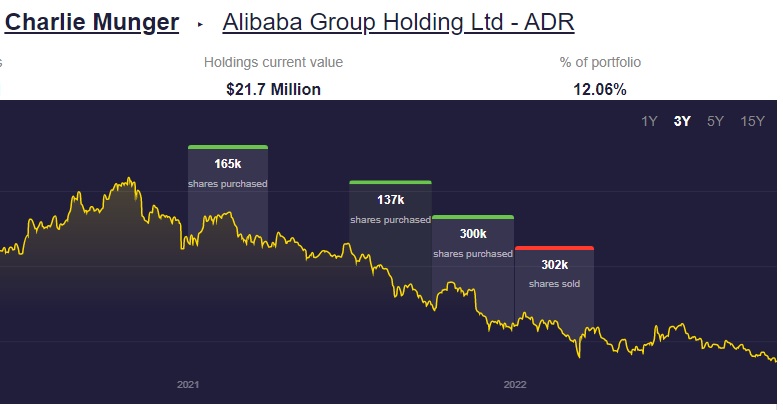
Task: Open Alibaba Group Holding Ltd - ADR link
Action: pyautogui.click(x=398, y=22)
